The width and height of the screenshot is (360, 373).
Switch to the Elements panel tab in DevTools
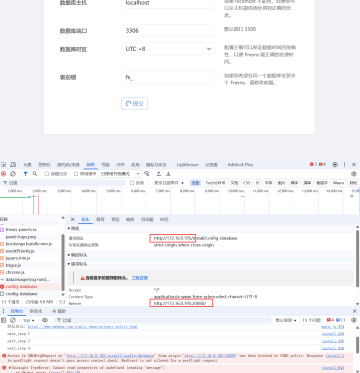coord(27,165)
